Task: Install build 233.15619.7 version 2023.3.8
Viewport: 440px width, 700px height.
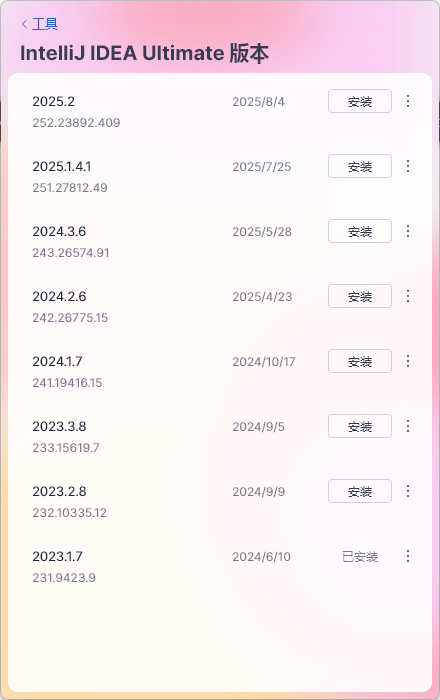Action: tap(360, 426)
